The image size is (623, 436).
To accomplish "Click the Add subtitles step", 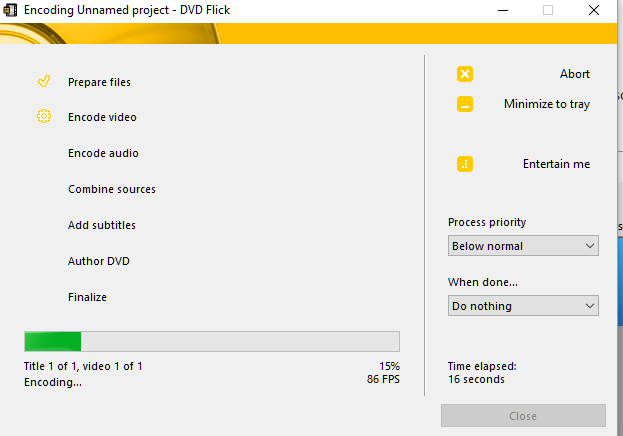I will pos(102,225).
